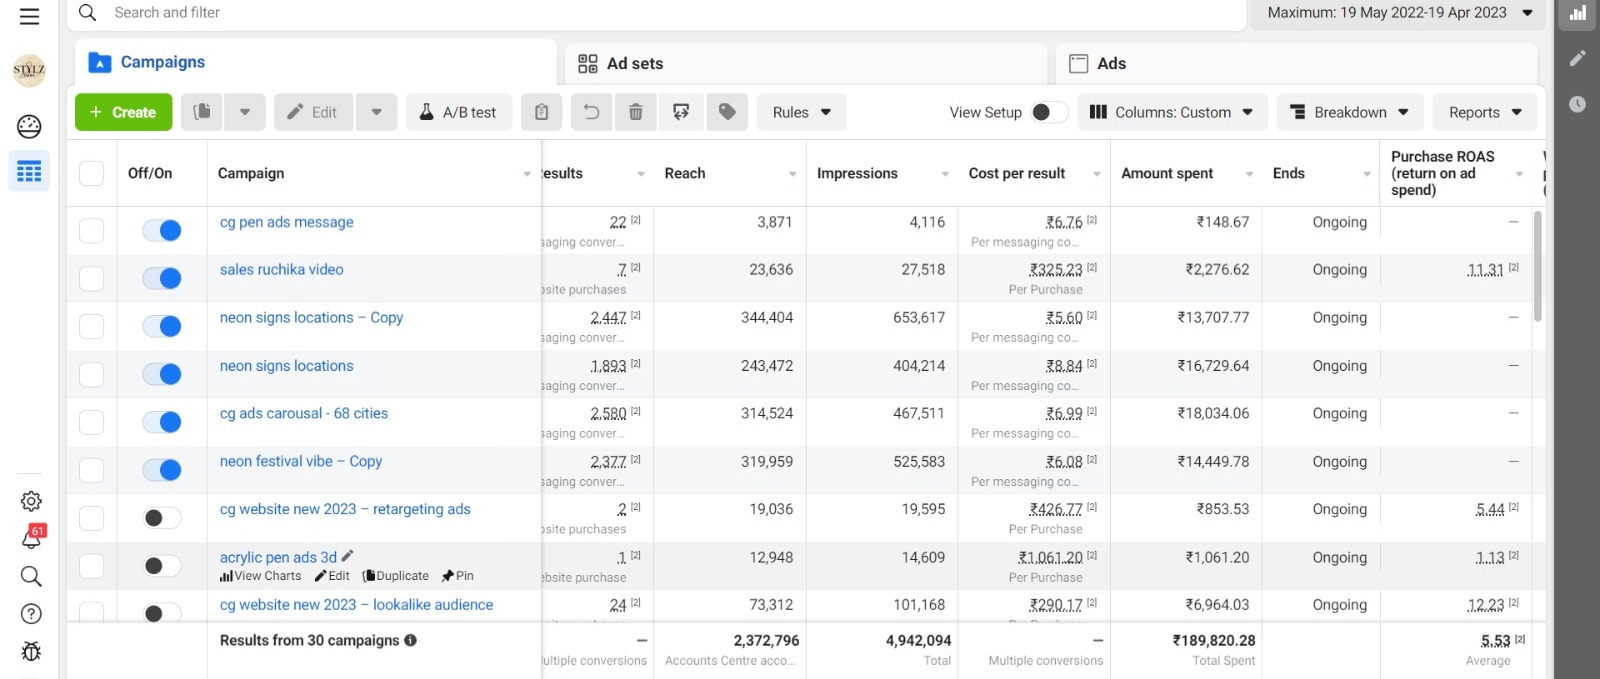This screenshot has height=679, width=1600.
Task: Open notifications bell with 61 badge
Action: pos(32,538)
